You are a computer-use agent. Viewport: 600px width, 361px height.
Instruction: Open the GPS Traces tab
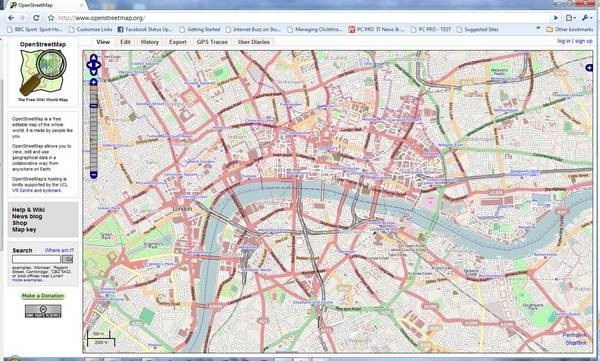tap(212, 42)
